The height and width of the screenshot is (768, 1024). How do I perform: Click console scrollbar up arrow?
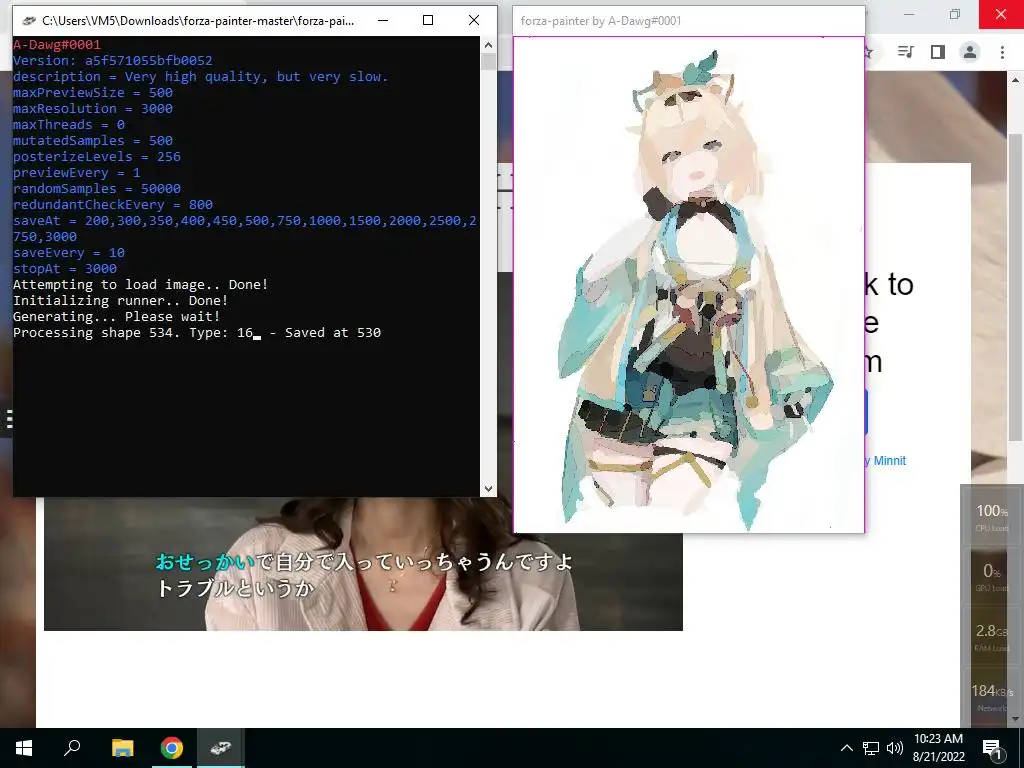pos(488,45)
